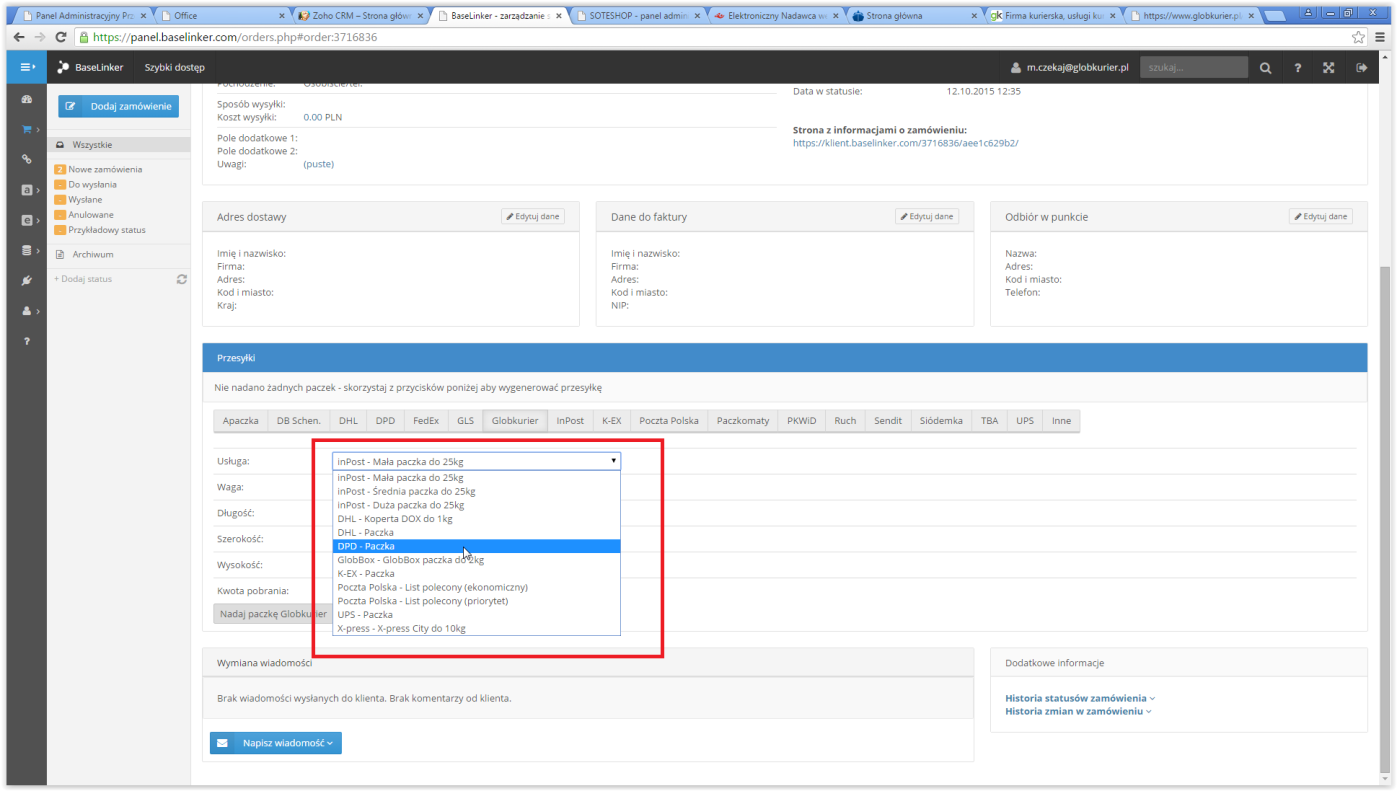Open help question mark in top header
Screen dimensions: 1397x791
point(1297,68)
